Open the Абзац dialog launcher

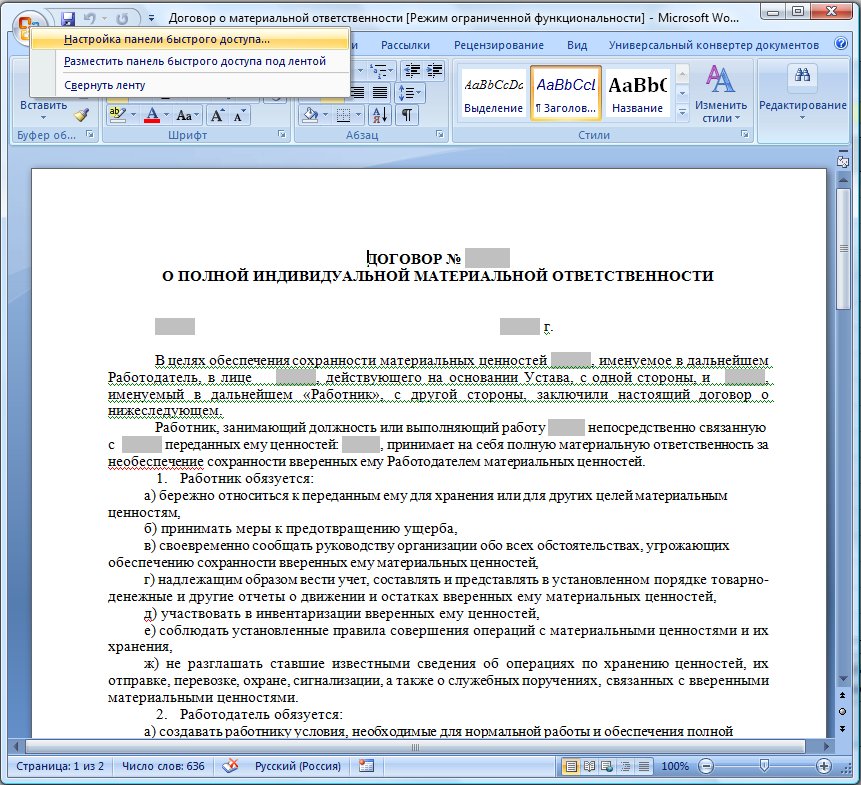(439, 134)
